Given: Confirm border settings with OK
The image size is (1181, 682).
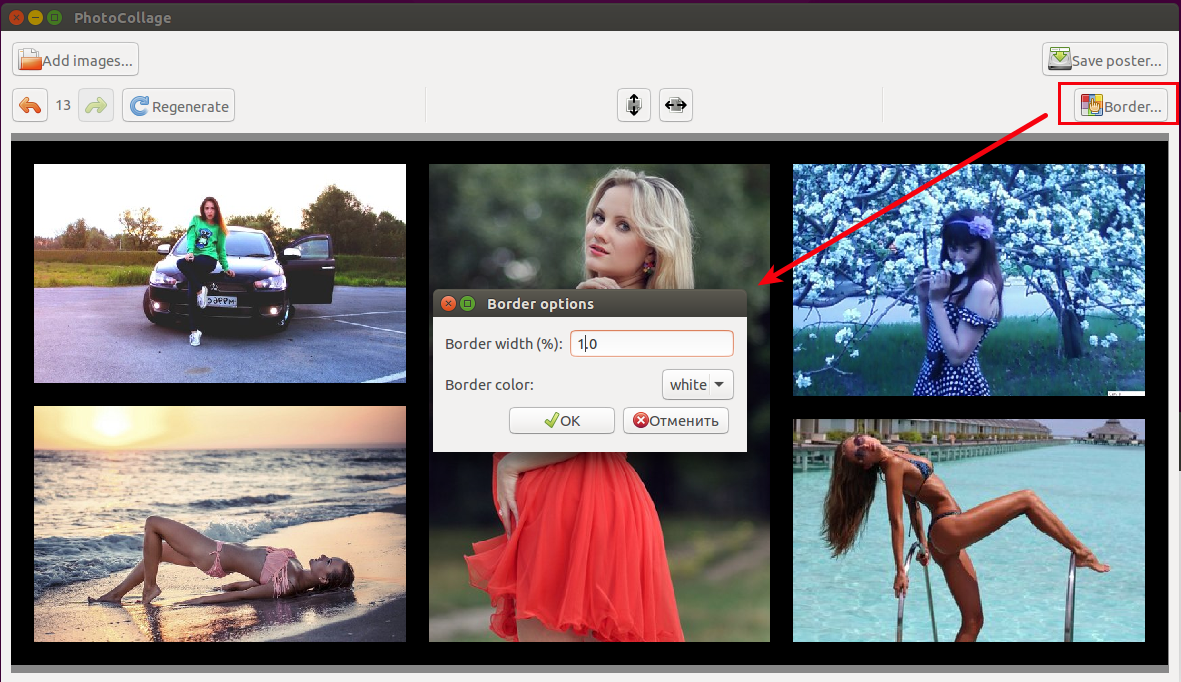Looking at the screenshot, I should coord(562,421).
